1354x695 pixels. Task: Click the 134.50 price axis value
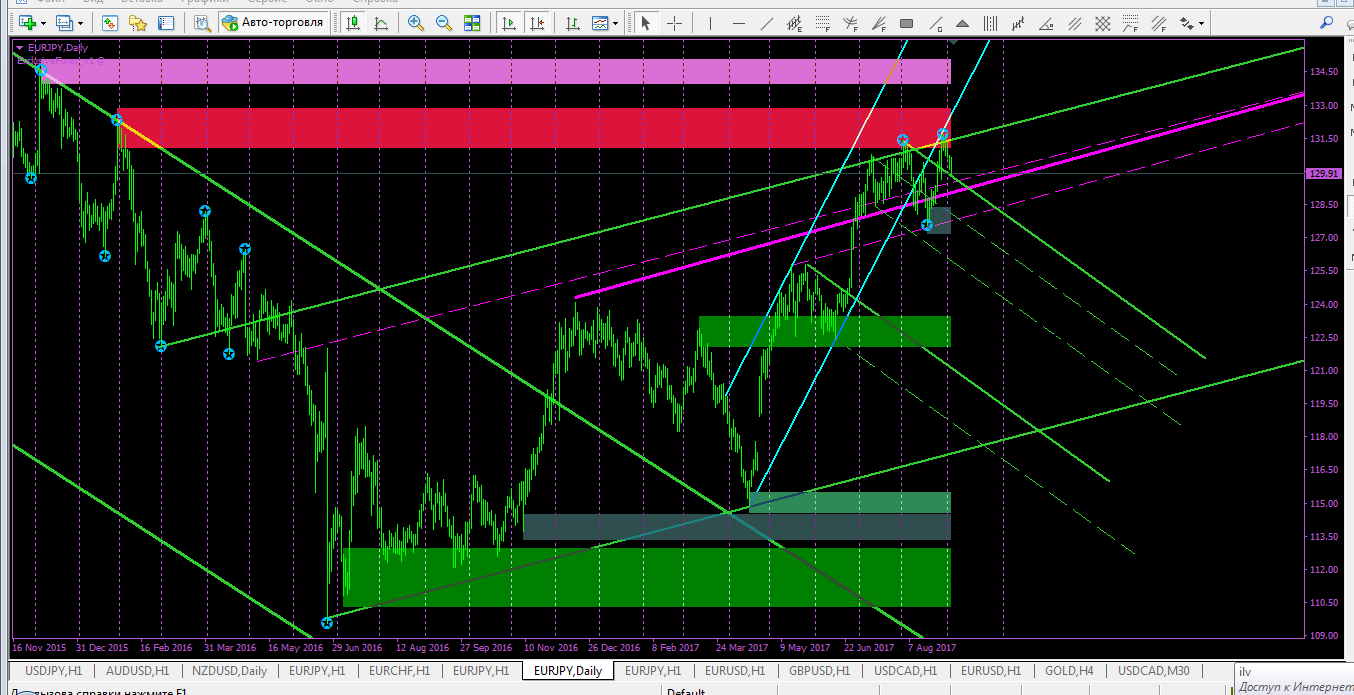coord(1324,72)
